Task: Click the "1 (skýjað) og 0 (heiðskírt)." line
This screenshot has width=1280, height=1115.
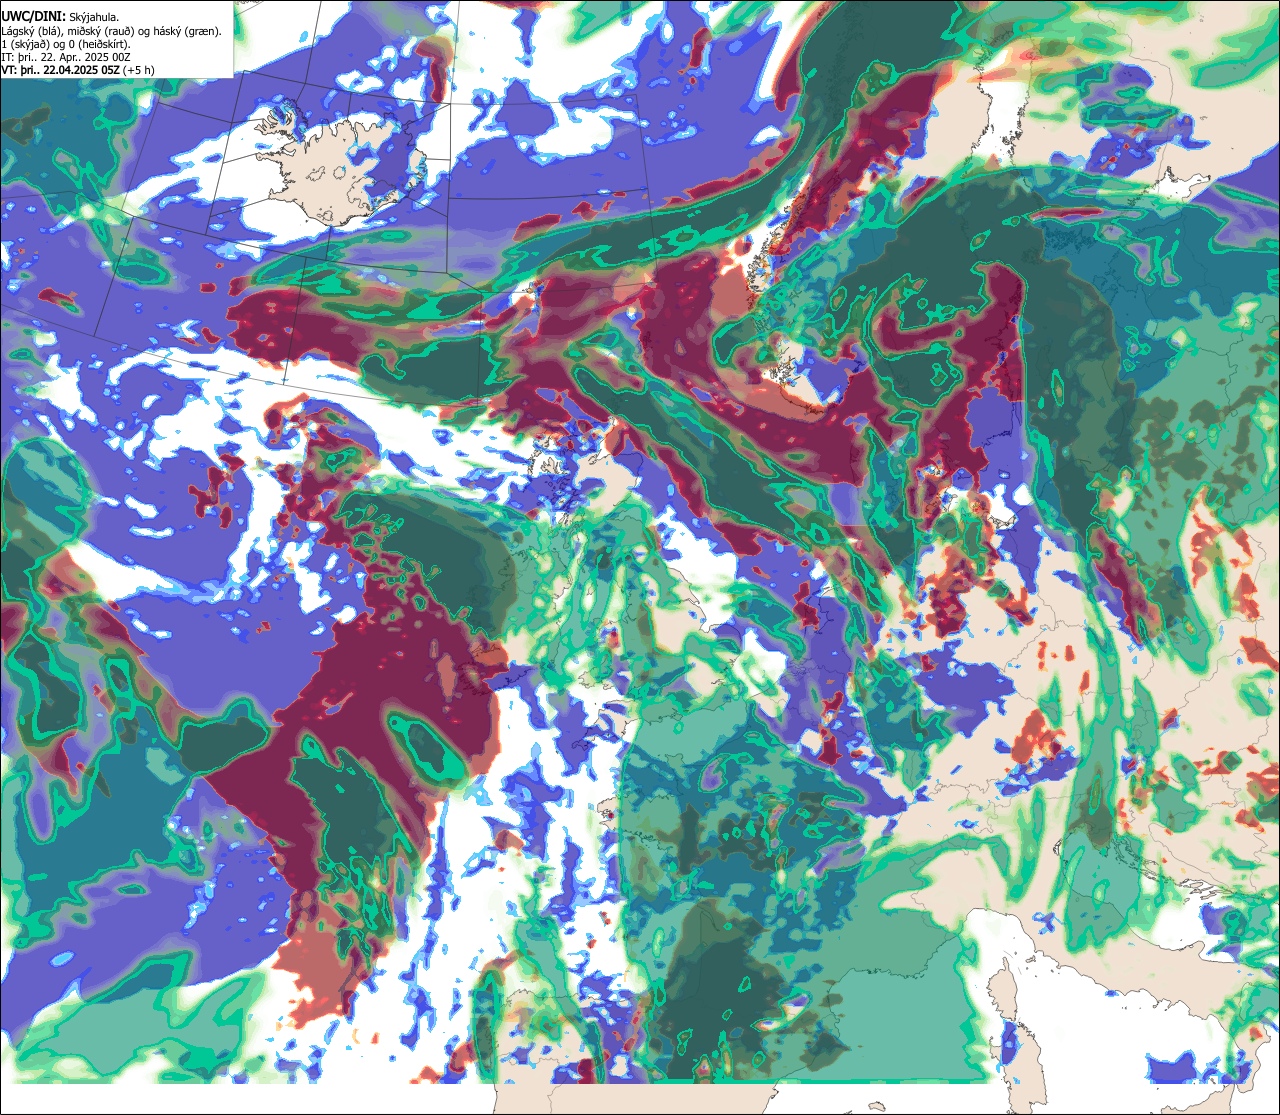Action: [x=66, y=45]
